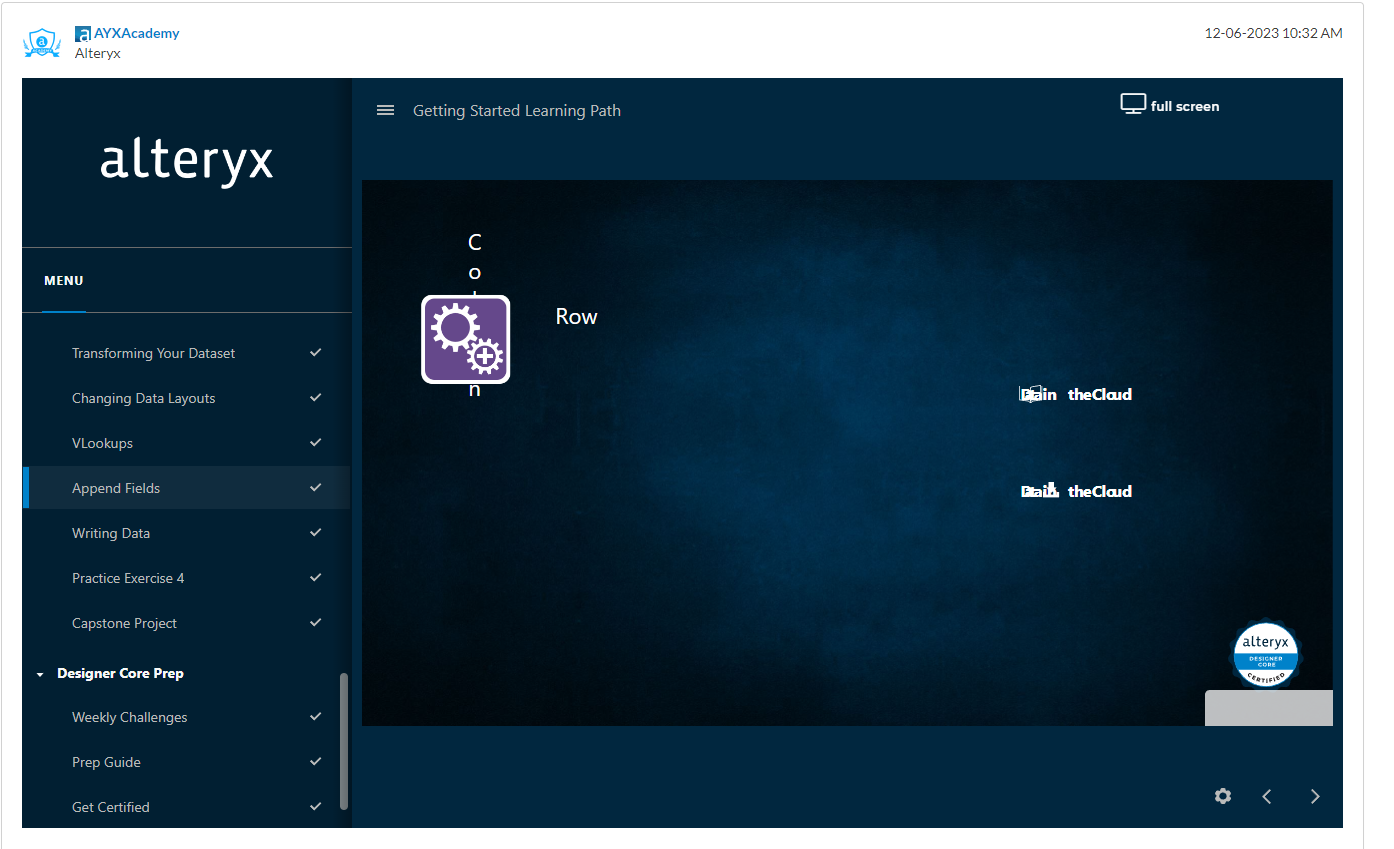
Task: Click the checkmark beside Get Certified
Action: [316, 806]
